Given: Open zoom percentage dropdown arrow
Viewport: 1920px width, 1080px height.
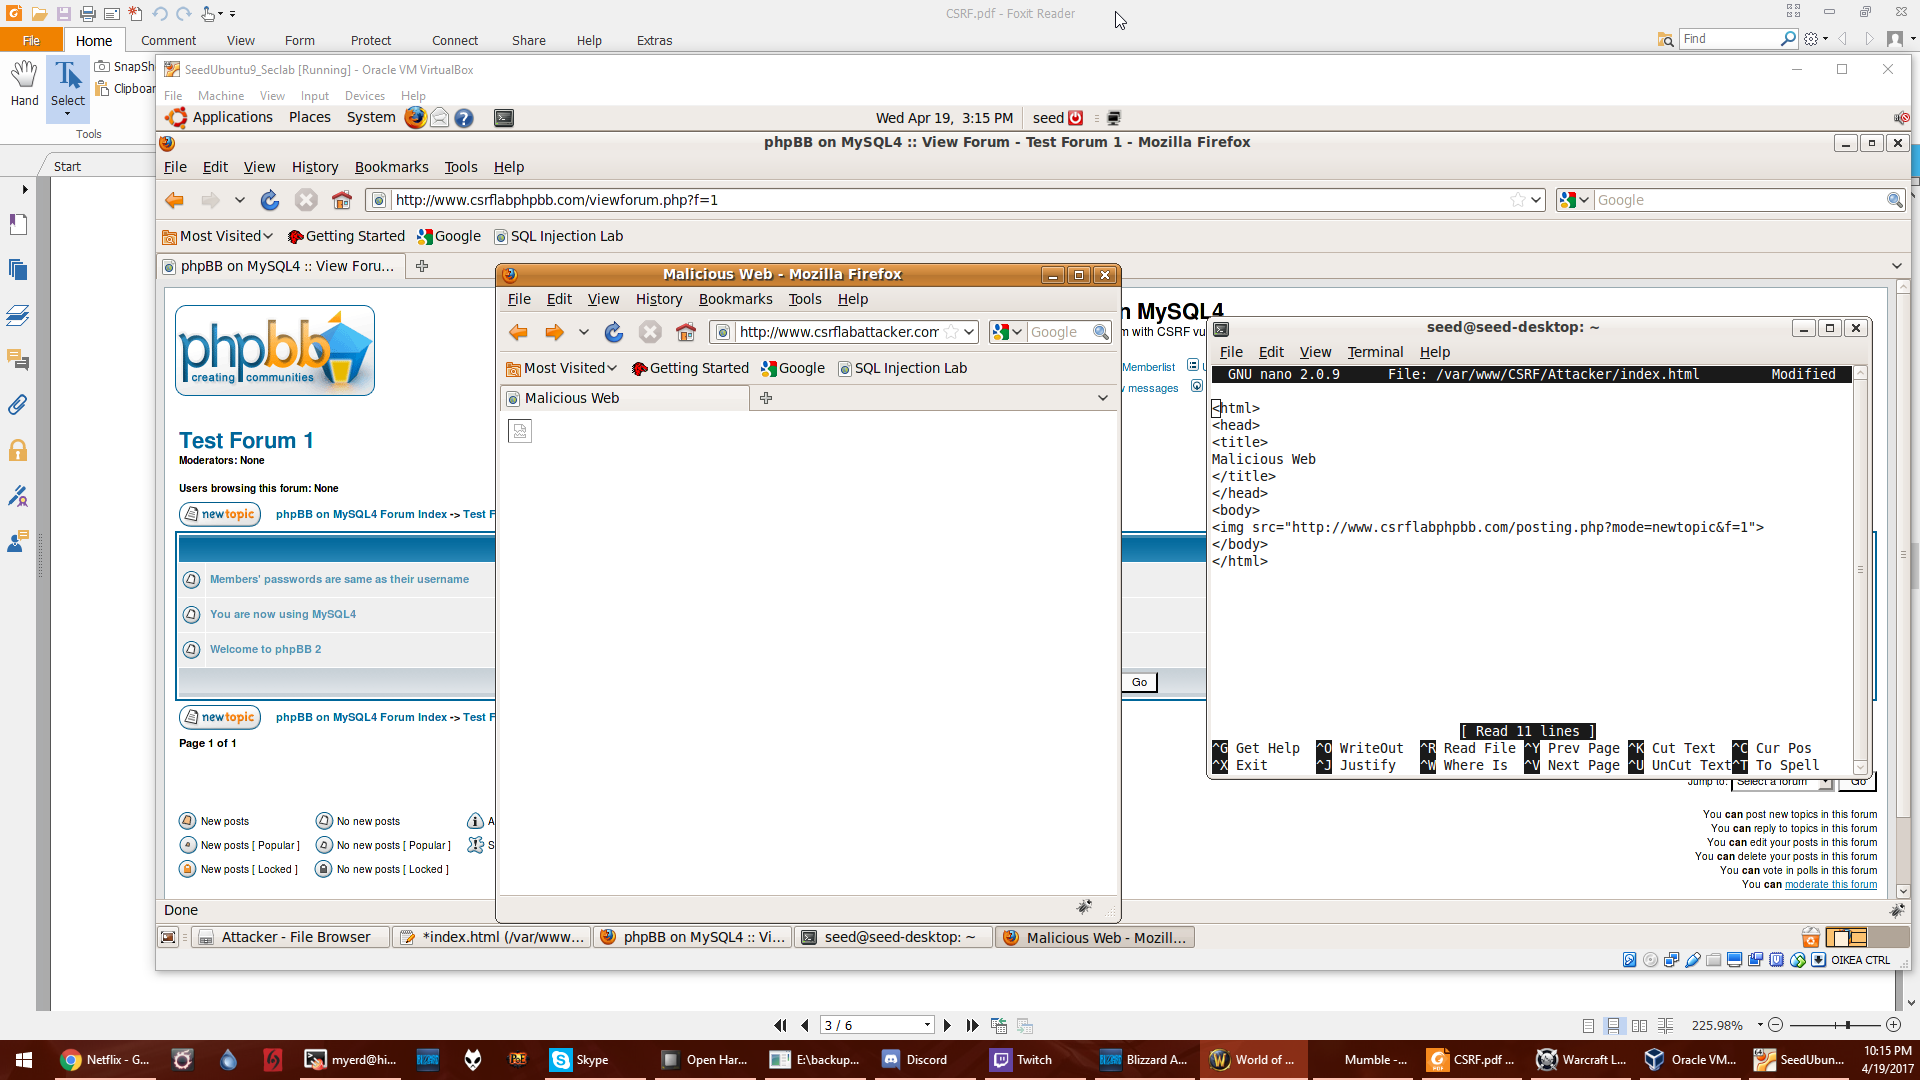Looking at the screenshot, I should coord(1759,1025).
